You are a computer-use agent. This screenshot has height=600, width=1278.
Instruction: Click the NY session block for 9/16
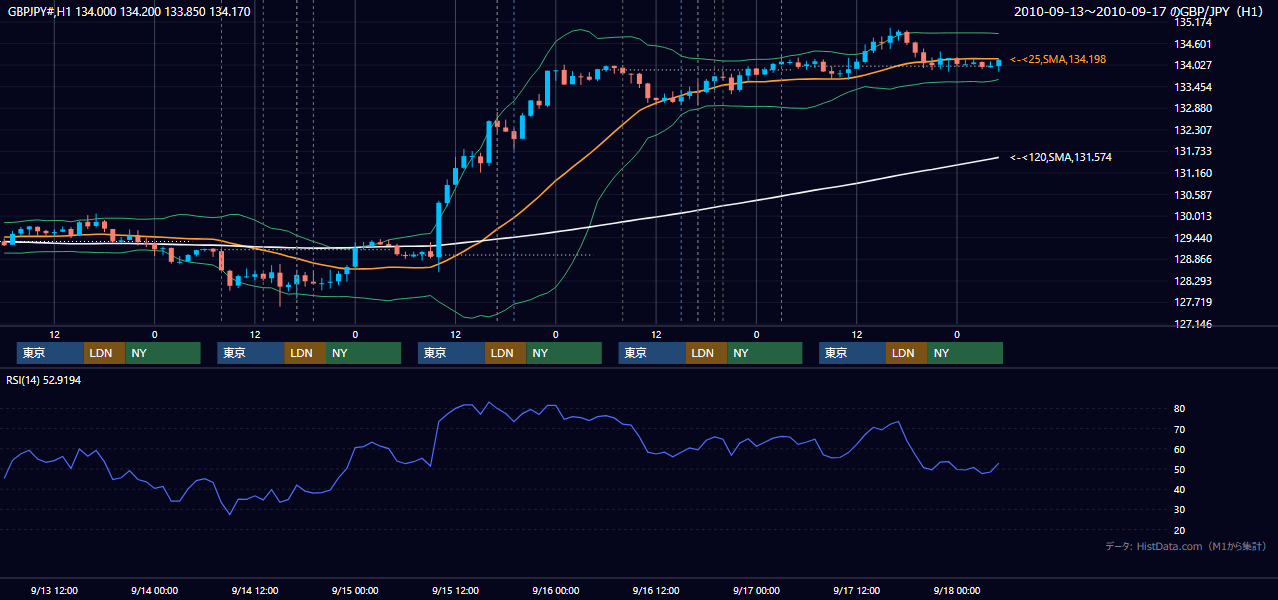tap(765, 353)
